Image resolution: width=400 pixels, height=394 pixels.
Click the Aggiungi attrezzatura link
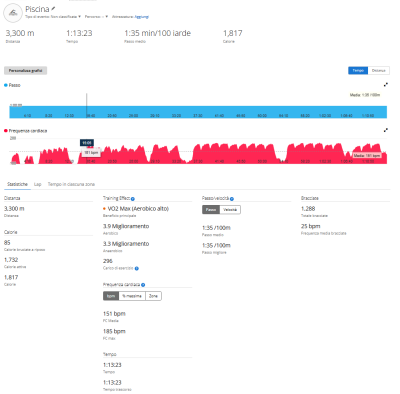click(x=141, y=16)
